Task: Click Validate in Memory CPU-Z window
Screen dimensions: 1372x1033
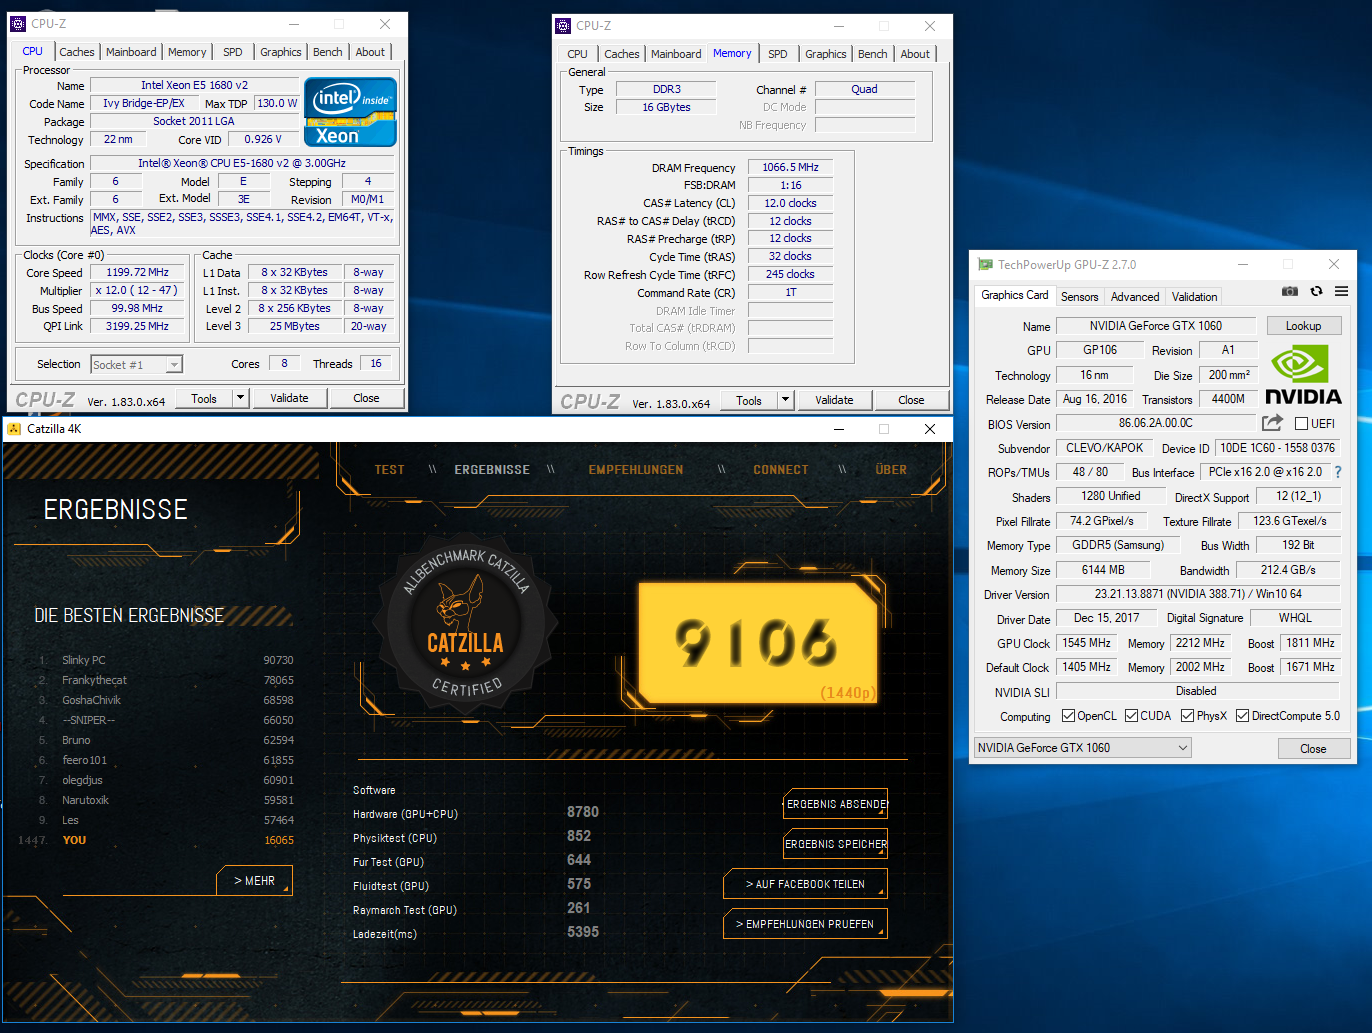Action: (x=834, y=400)
